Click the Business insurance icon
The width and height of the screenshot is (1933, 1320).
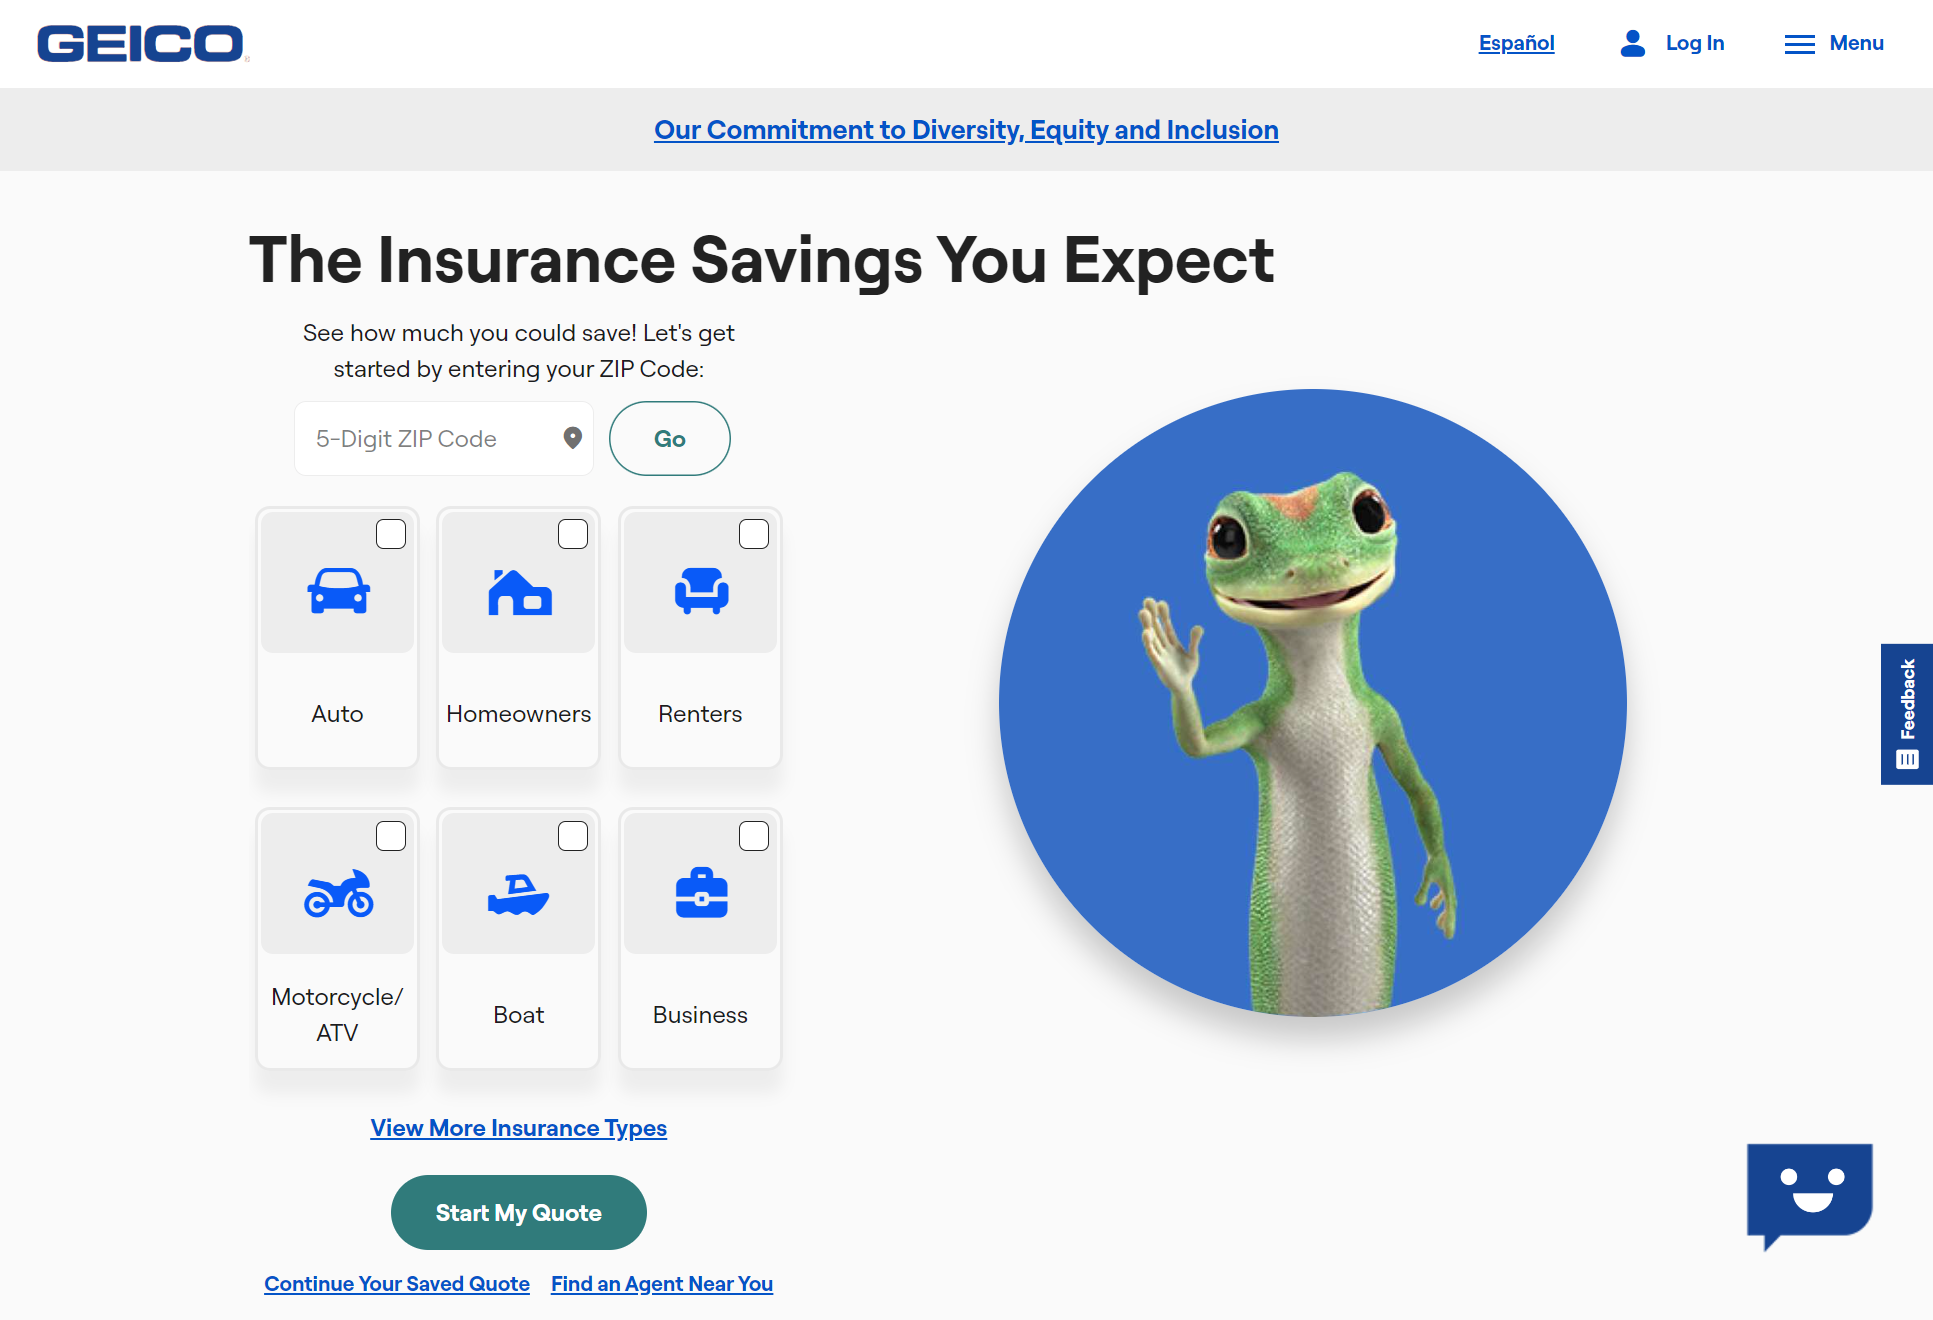coord(701,894)
